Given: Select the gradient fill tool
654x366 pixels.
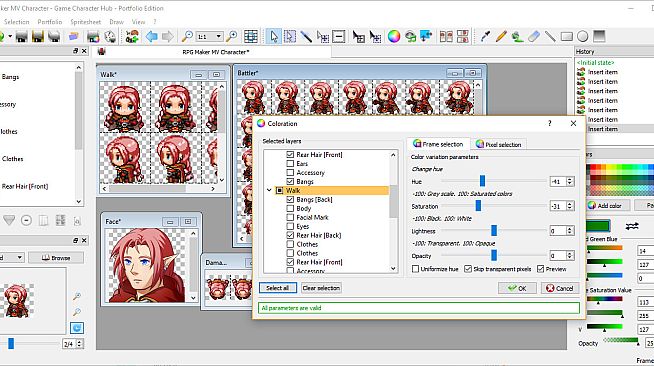Looking at the screenshot, I should 599,37.
